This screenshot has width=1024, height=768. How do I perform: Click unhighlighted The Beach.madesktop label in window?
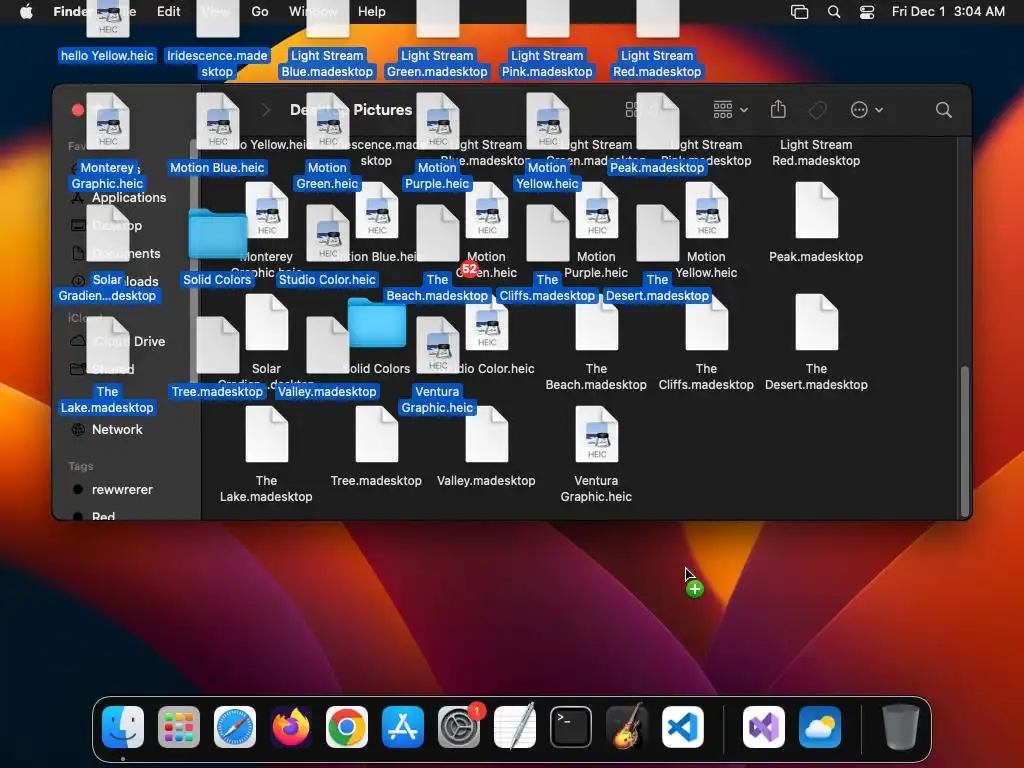[596, 377]
